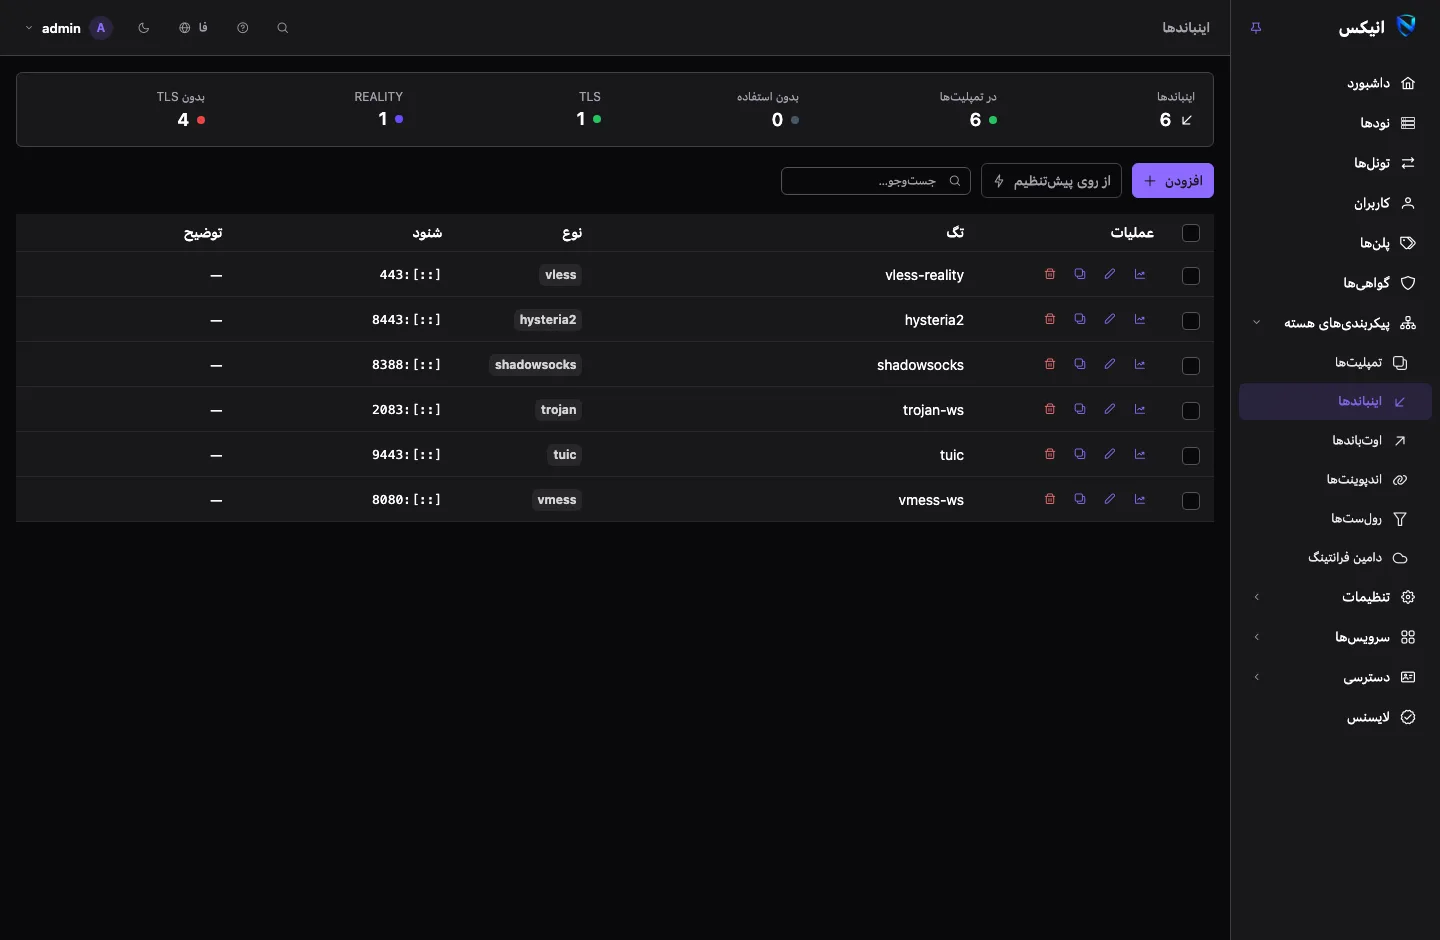Open دامین فرانتینگ sidebar link
This screenshot has width=1440, height=940.
(1335, 557)
